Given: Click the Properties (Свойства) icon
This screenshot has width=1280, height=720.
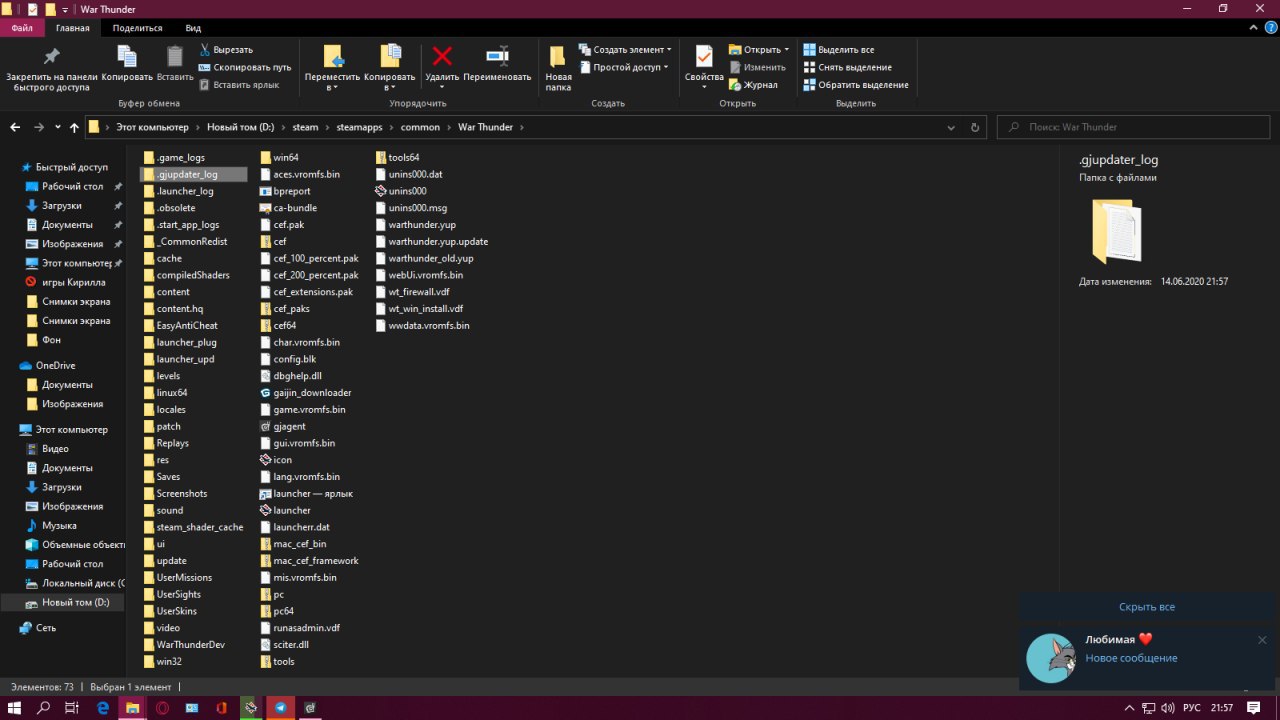Looking at the screenshot, I should 704,56.
